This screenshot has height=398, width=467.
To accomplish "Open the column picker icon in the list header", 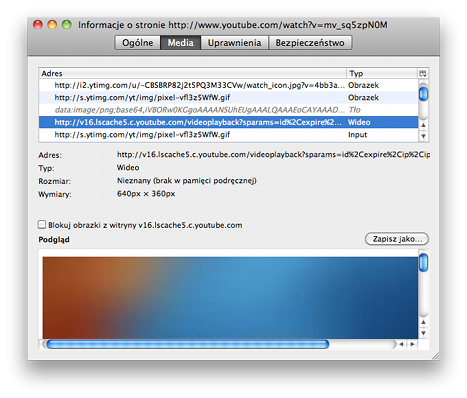I will [x=423, y=73].
